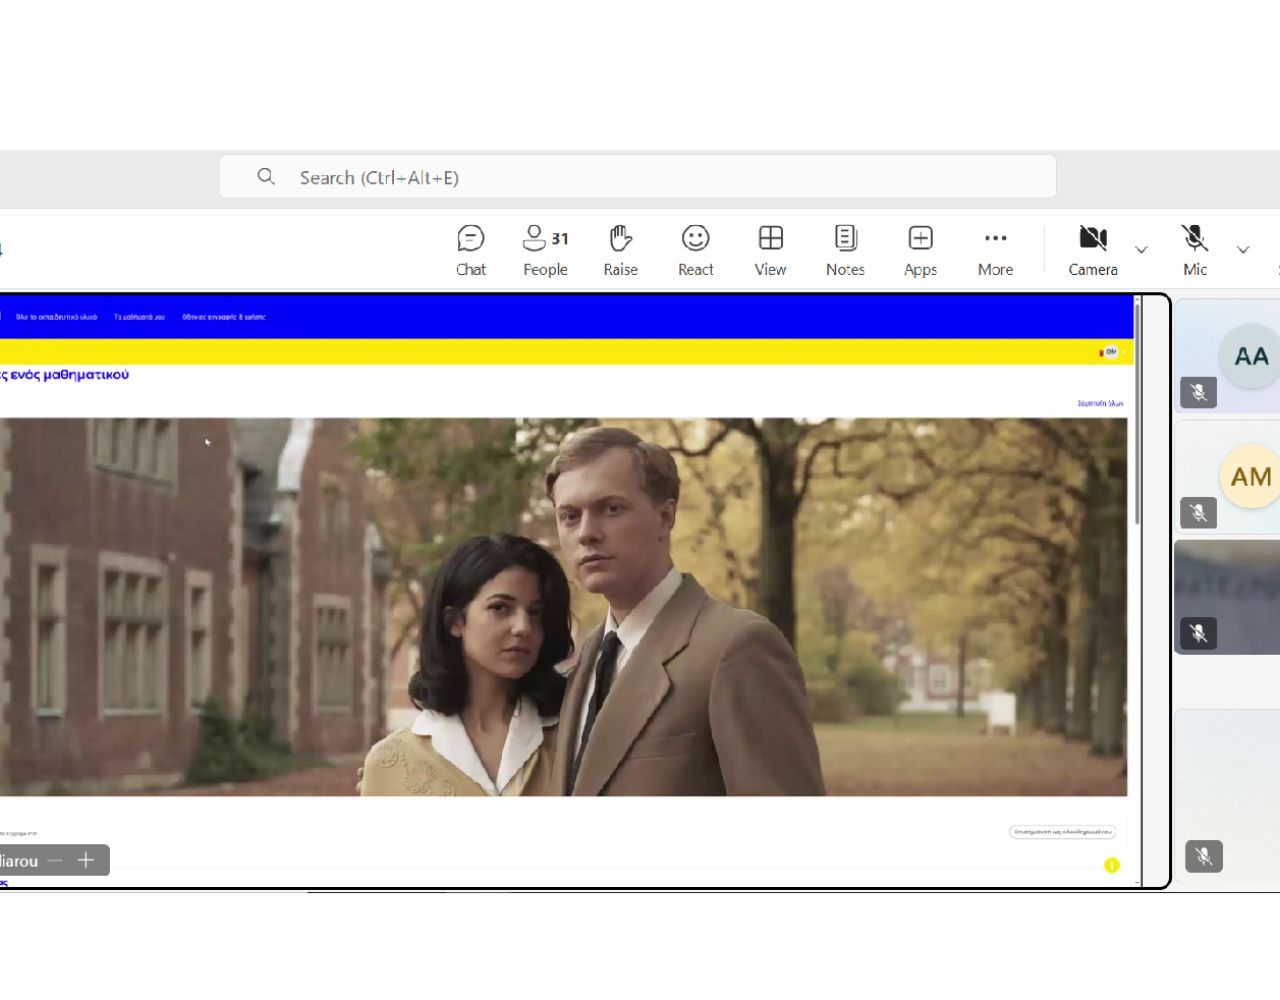Click the Search (Ctrl+Alt+E) box

(x=638, y=177)
